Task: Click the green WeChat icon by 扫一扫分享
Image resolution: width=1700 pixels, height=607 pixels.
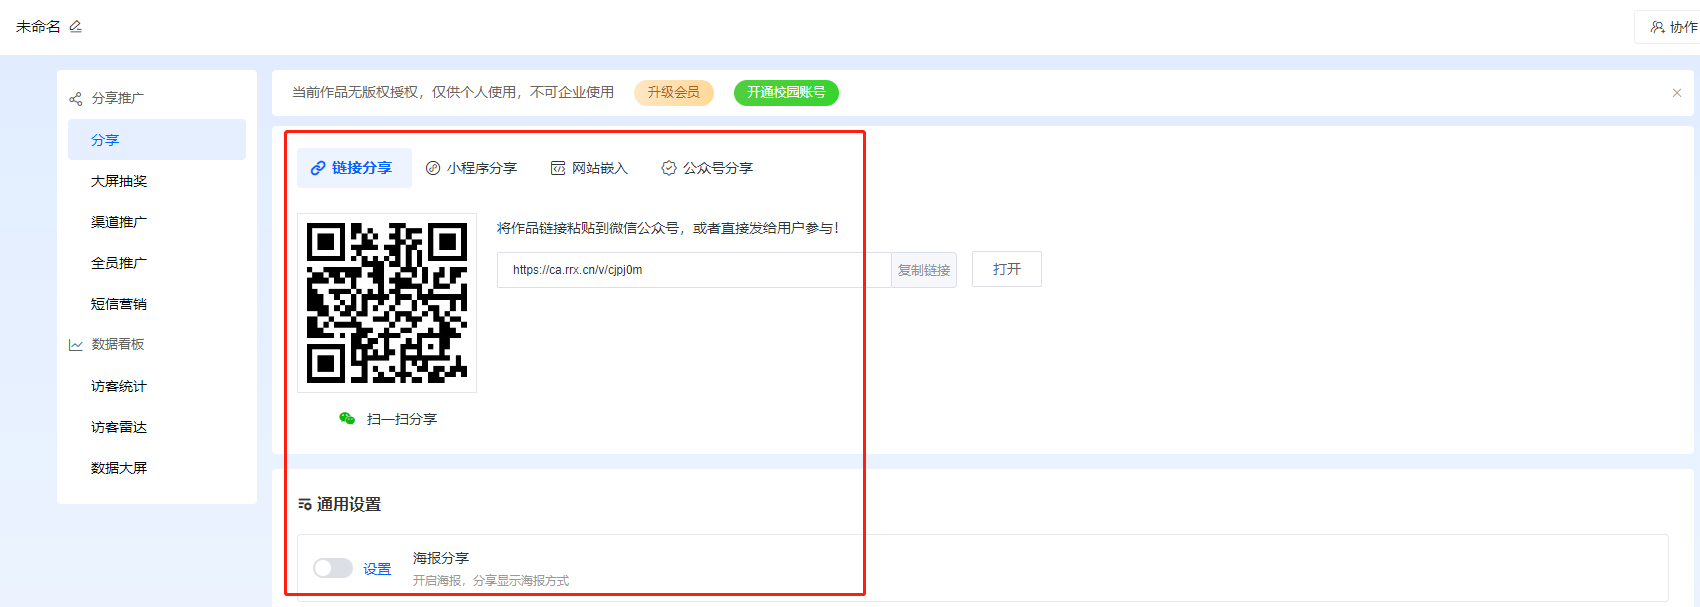Action: 347,419
